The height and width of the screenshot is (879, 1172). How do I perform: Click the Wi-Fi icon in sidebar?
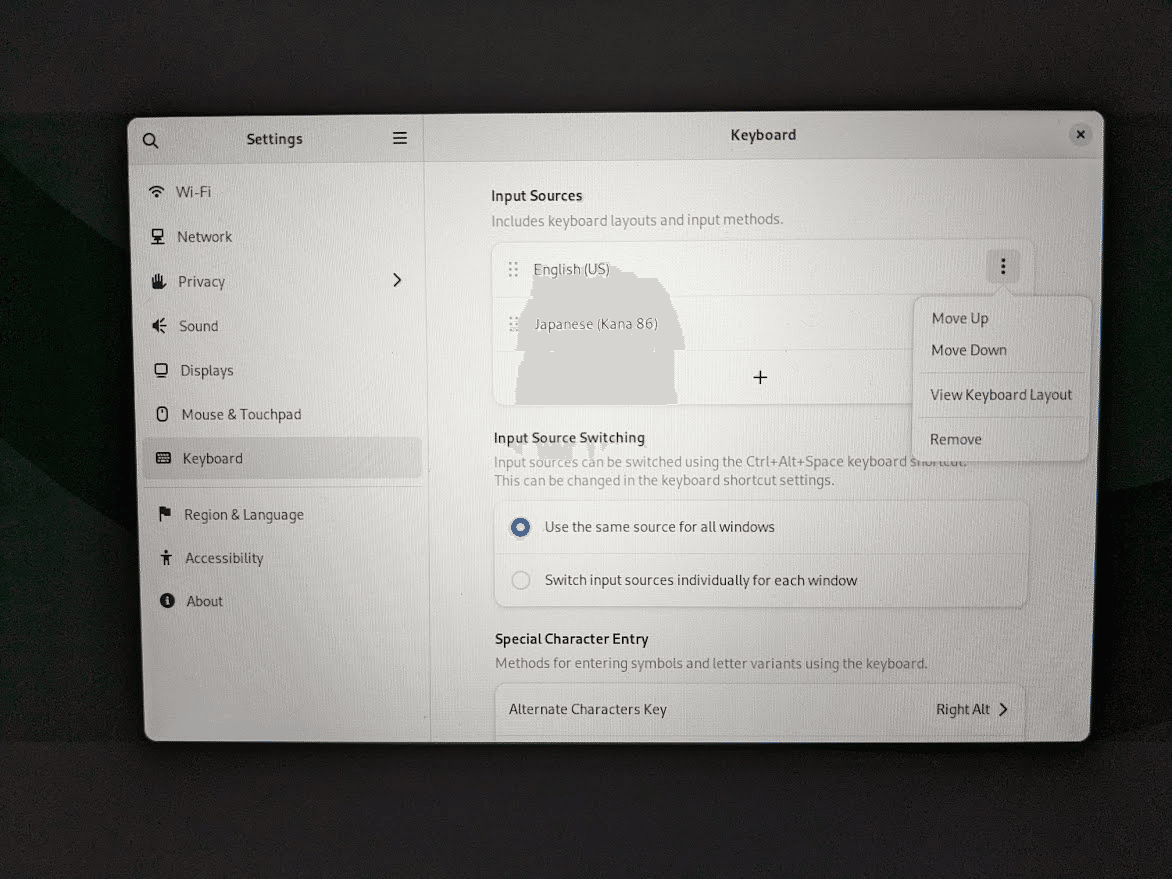tap(156, 191)
